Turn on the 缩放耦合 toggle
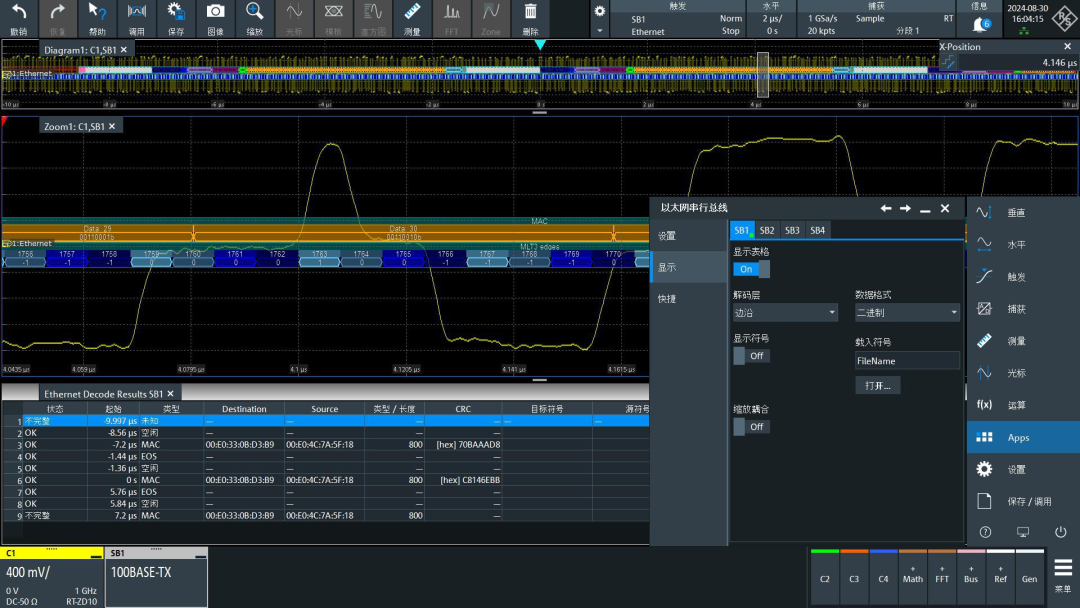Viewport: 1080px width, 608px height. pyautogui.click(x=751, y=426)
